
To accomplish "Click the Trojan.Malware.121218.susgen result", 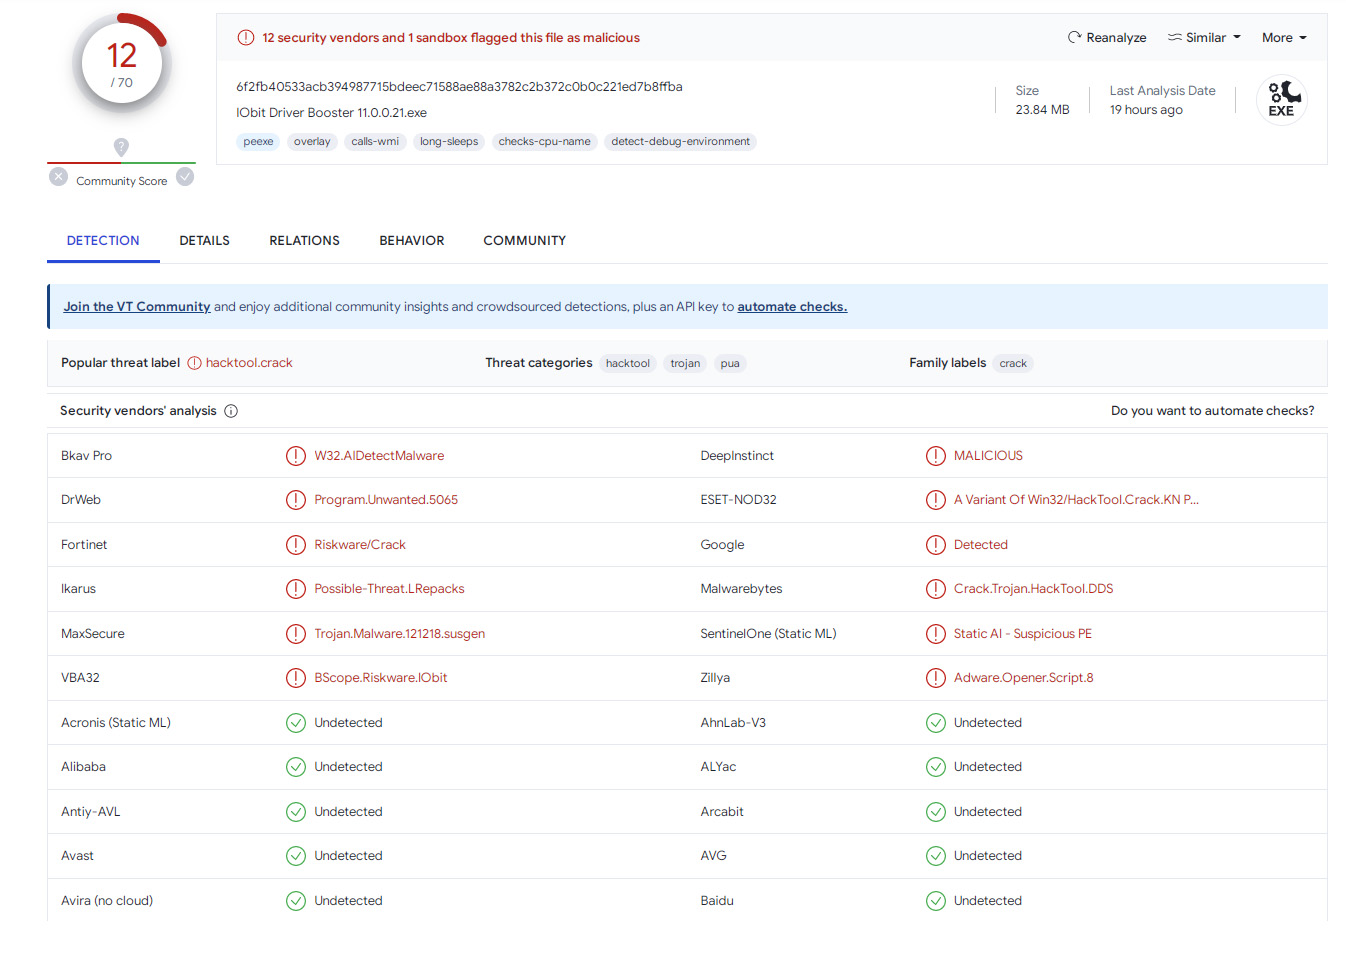I will tap(400, 634).
